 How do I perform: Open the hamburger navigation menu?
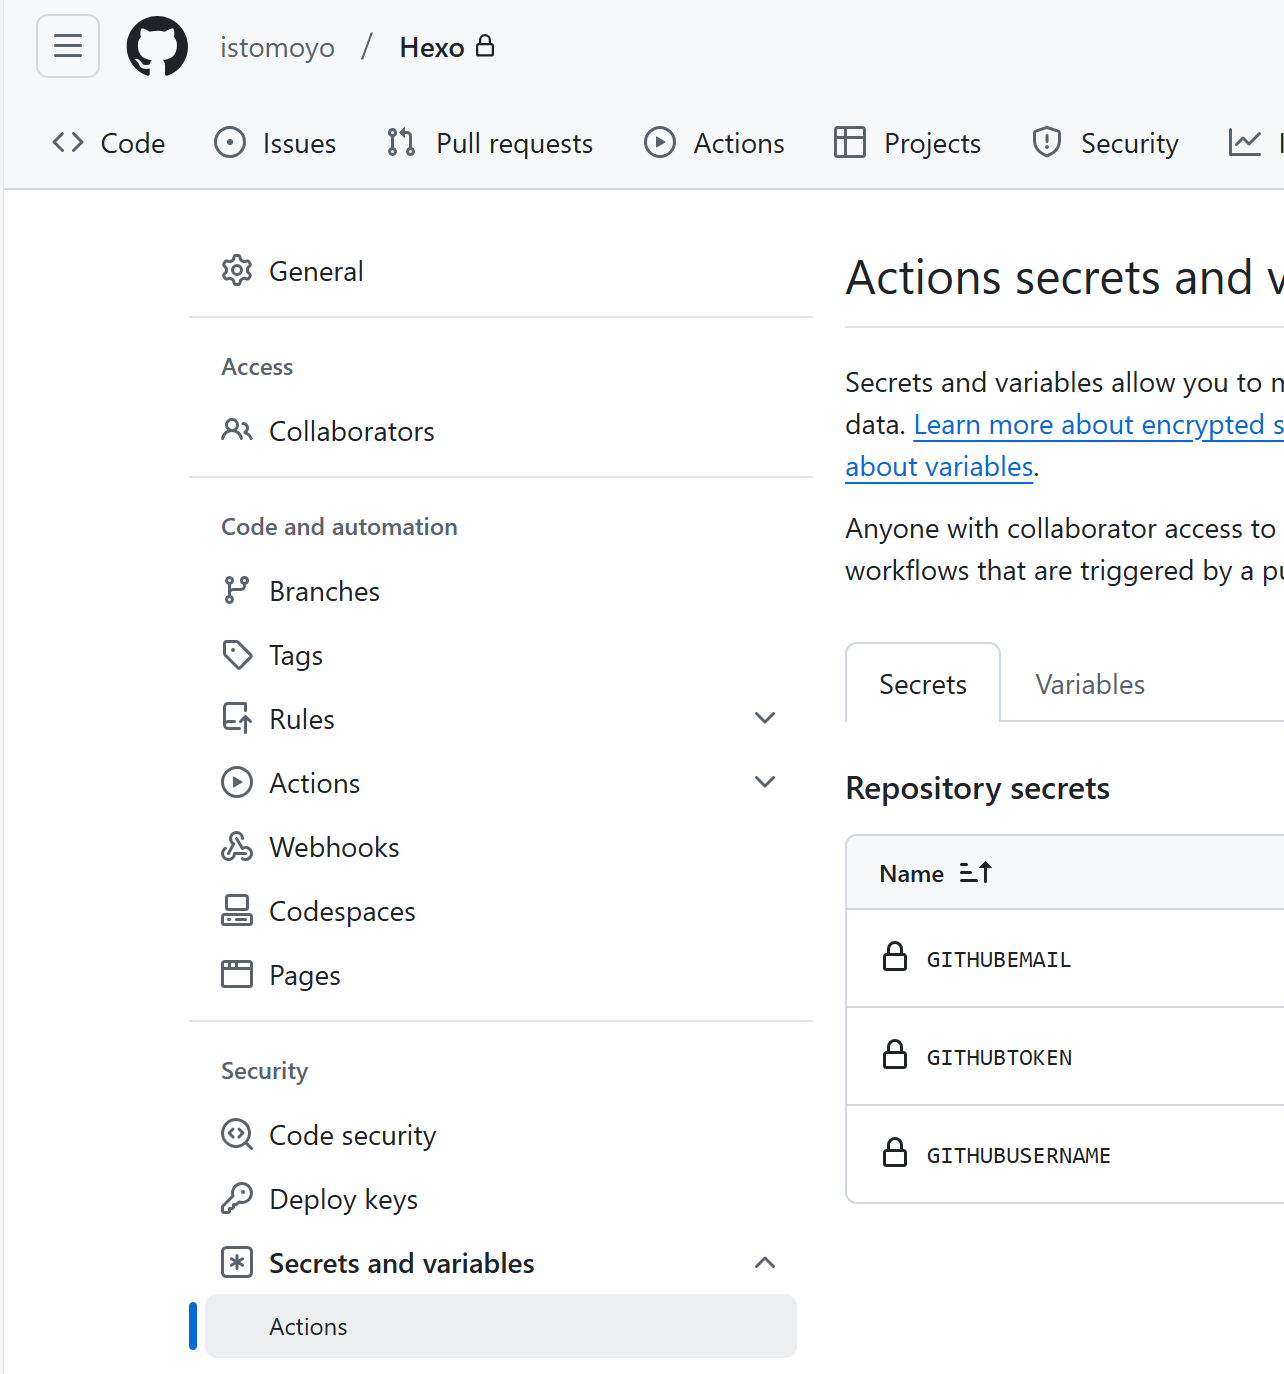pyautogui.click(x=68, y=46)
